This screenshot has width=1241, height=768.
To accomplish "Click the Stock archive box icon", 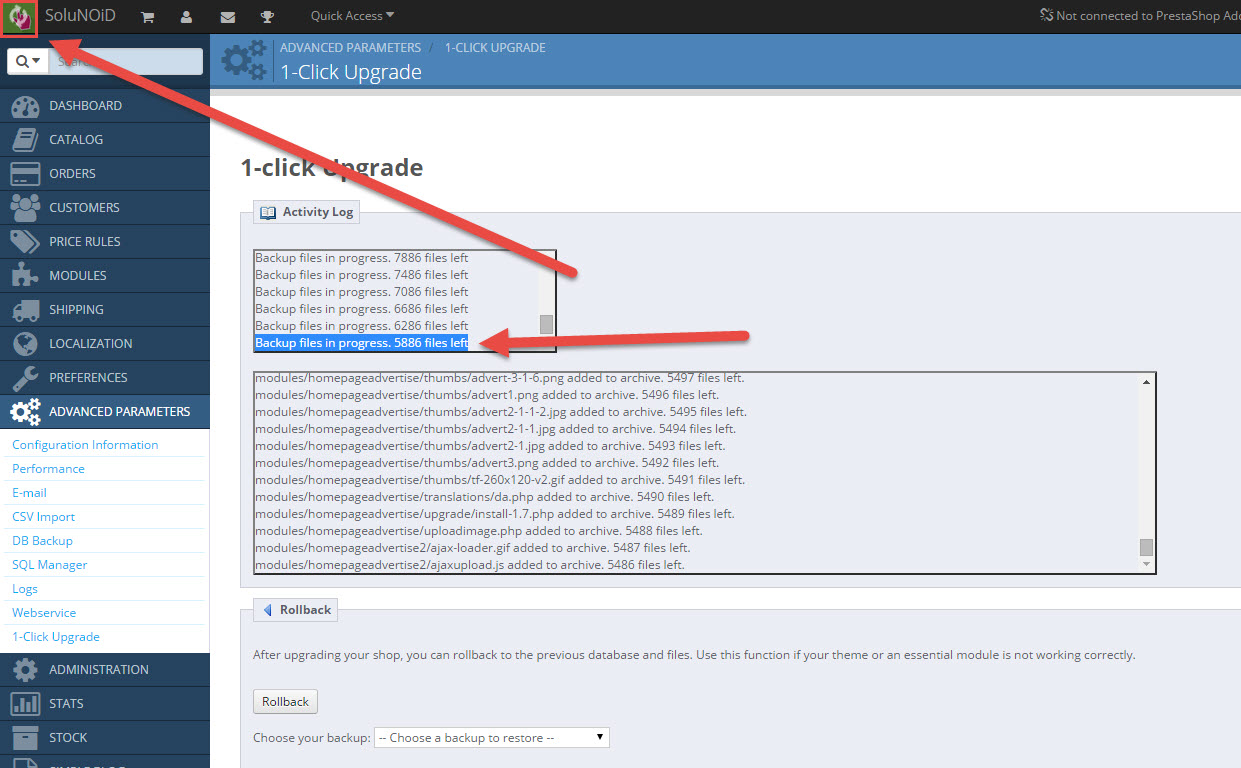I will pos(24,738).
